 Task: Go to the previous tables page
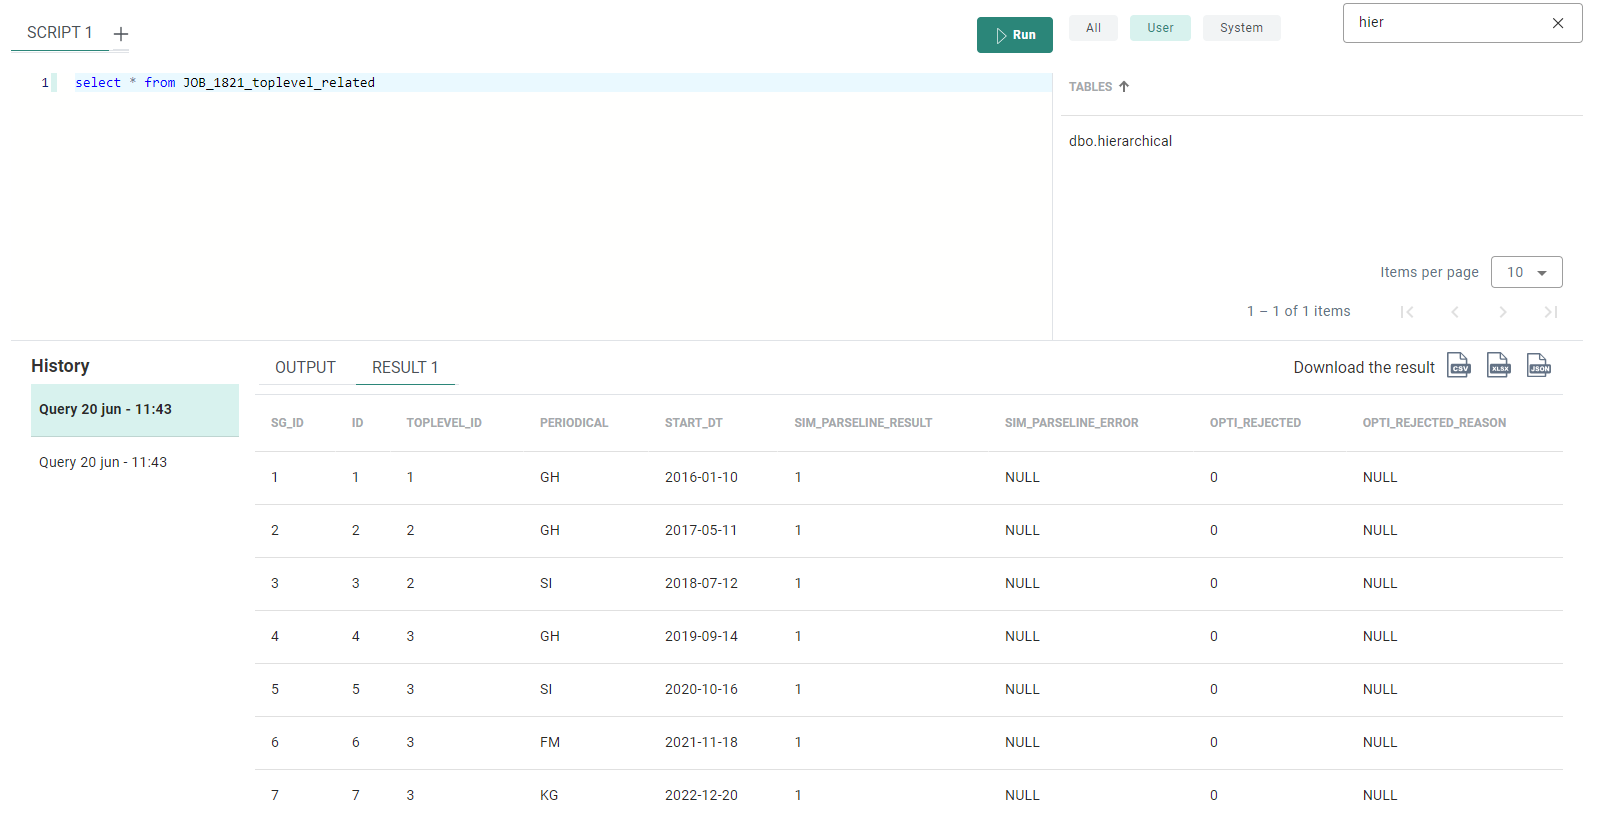pyautogui.click(x=1455, y=312)
